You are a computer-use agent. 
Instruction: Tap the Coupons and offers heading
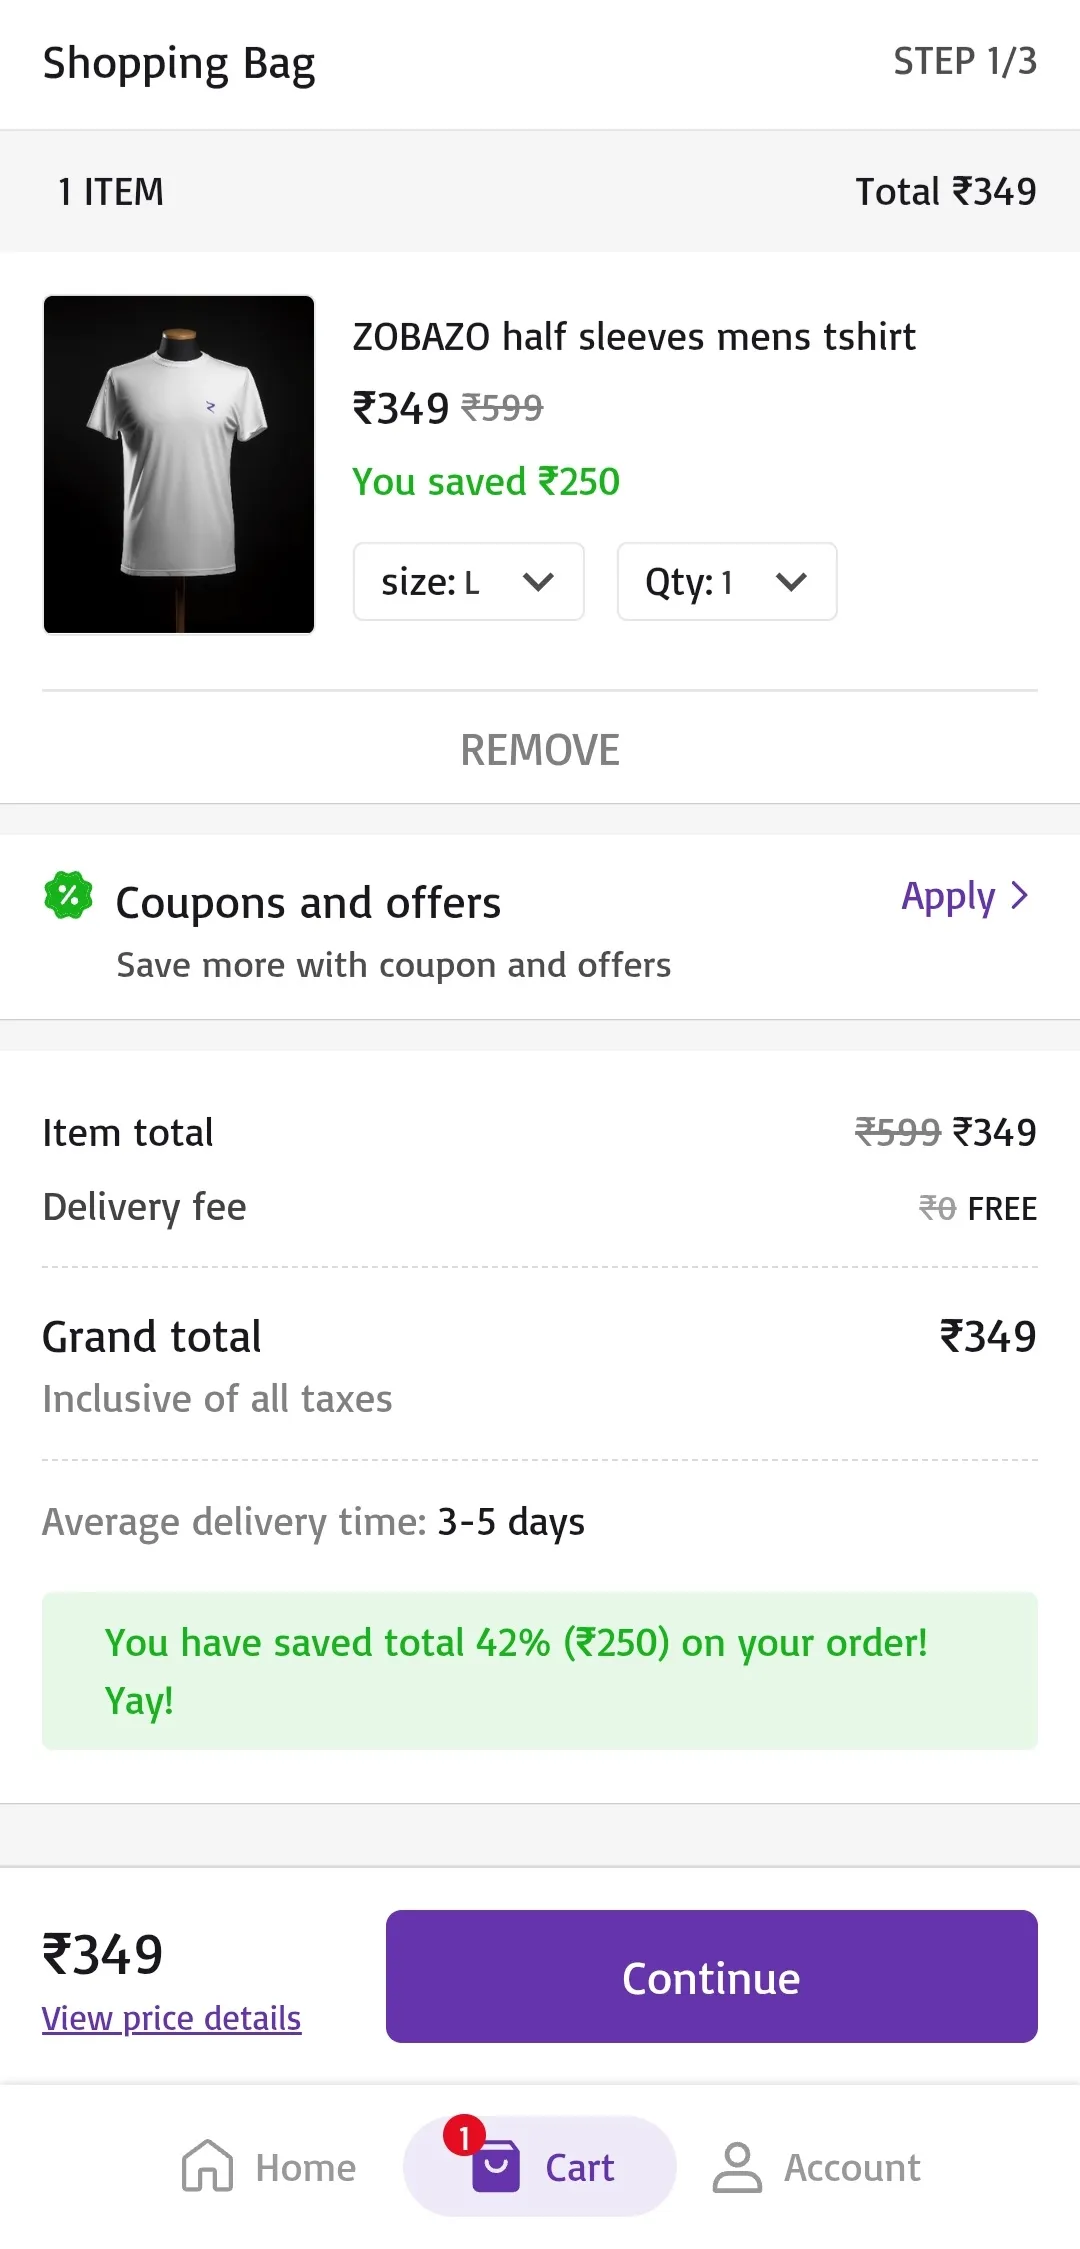308,903
